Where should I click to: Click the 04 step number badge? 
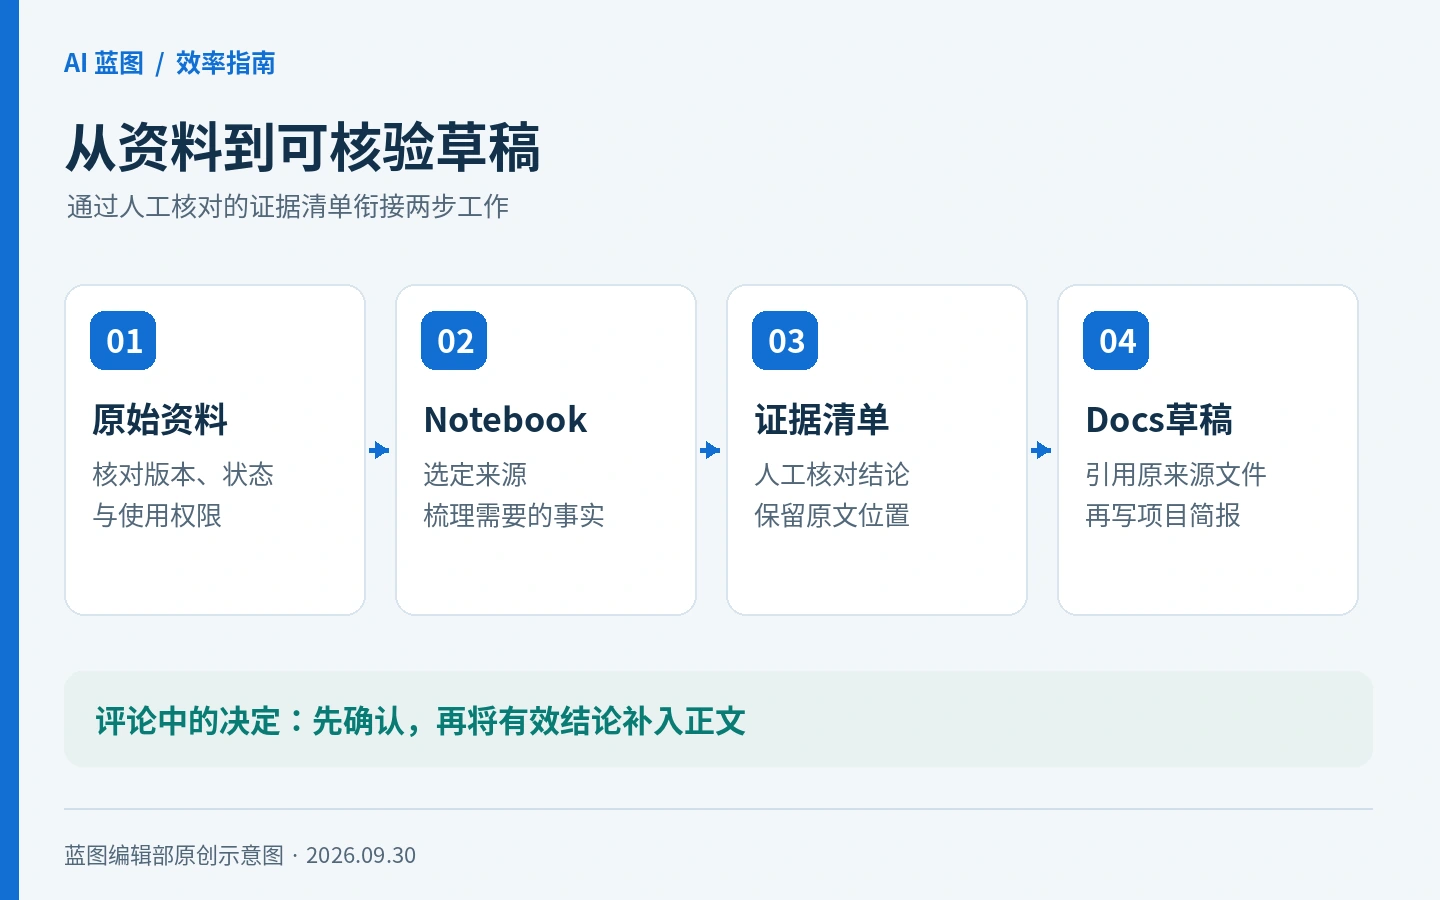point(1116,341)
